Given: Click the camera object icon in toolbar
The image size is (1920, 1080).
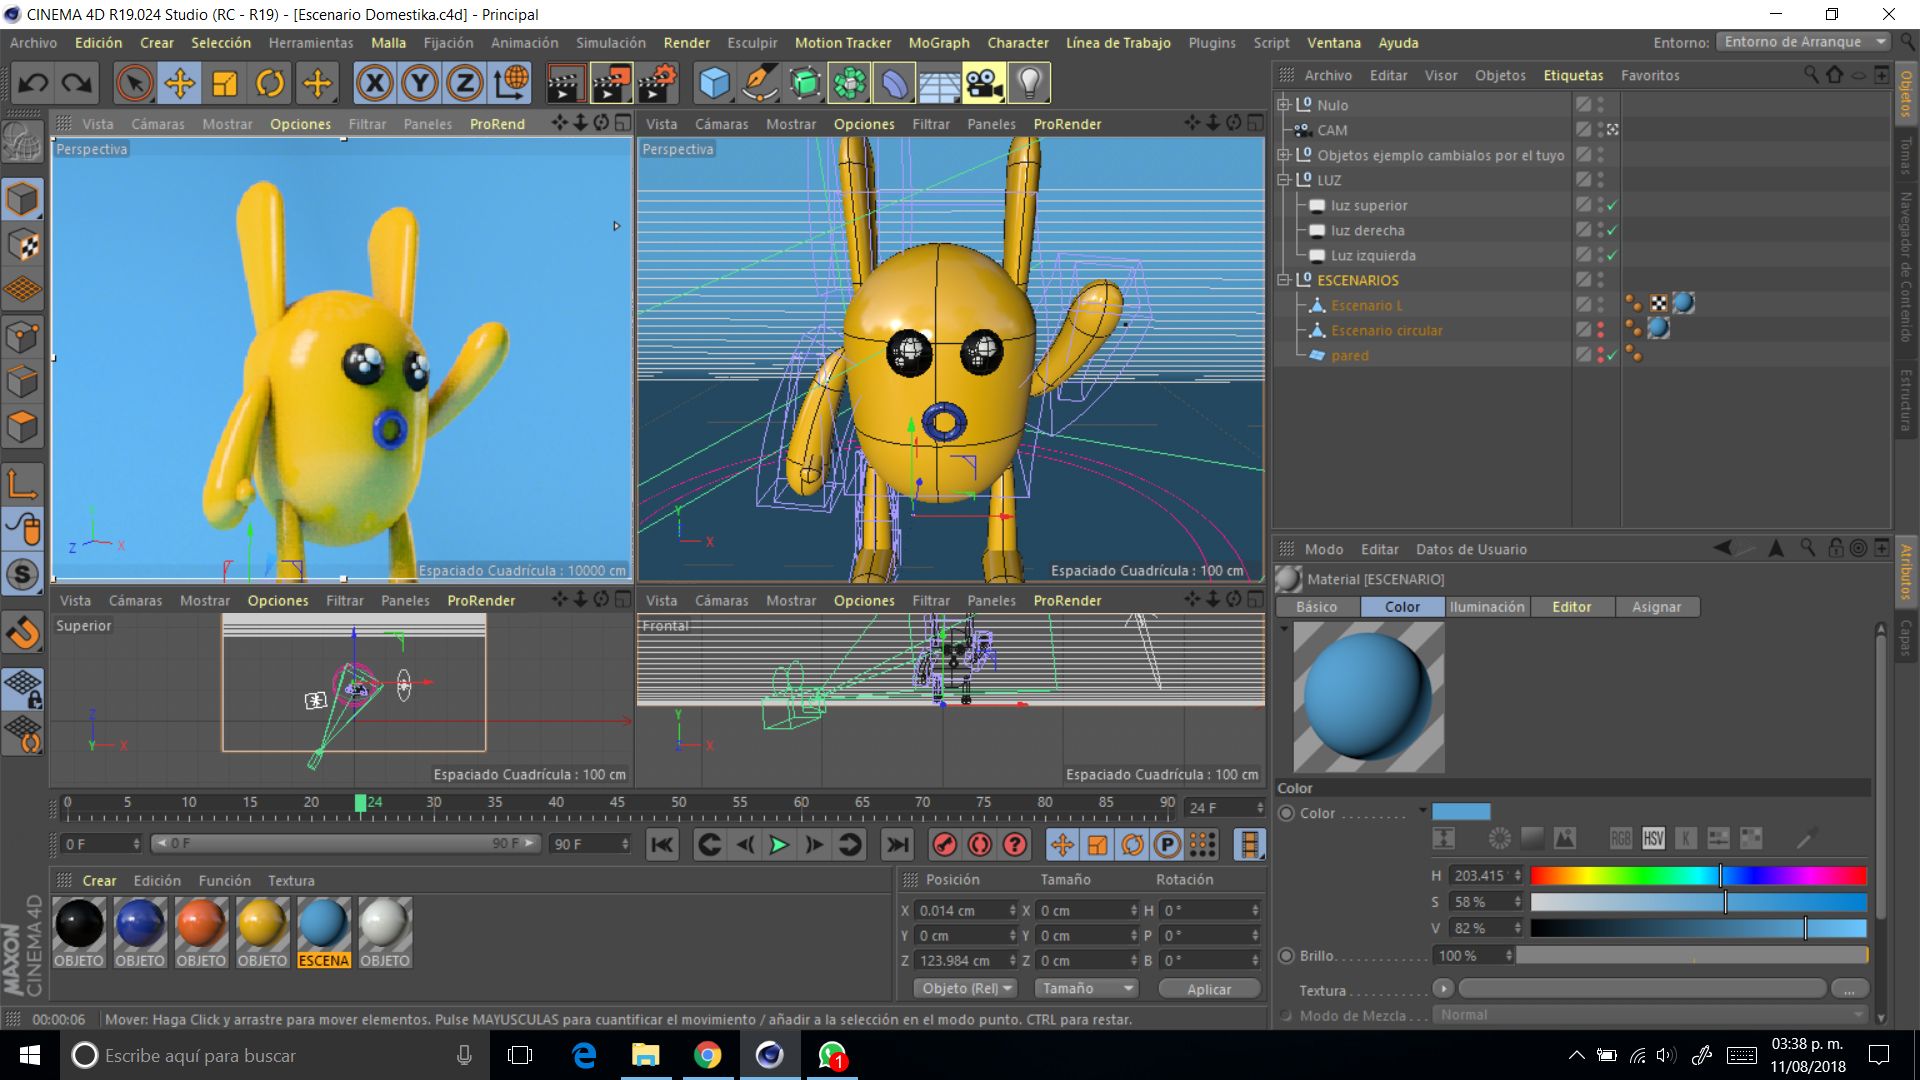Looking at the screenshot, I should 984,83.
